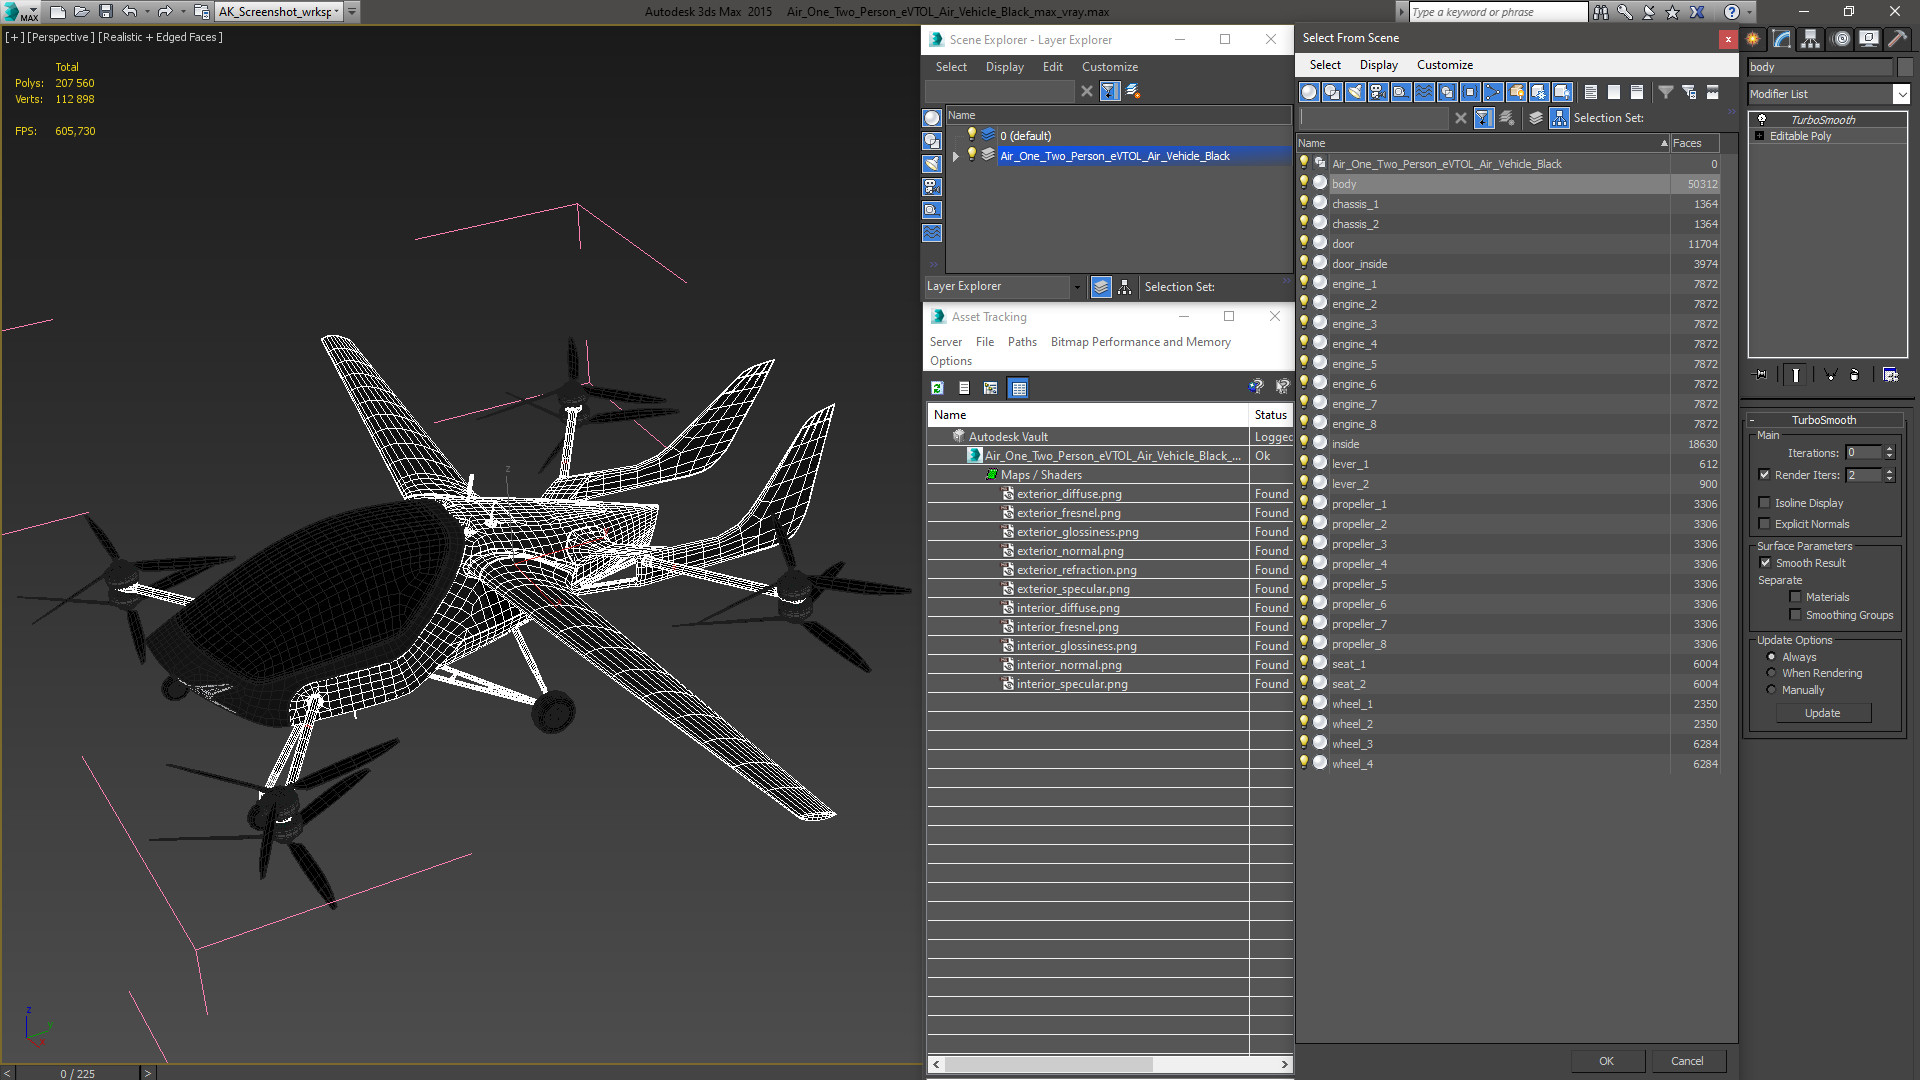Enable Separate by Materials checkbox
Screen dimensions: 1920x1080
(1795, 597)
